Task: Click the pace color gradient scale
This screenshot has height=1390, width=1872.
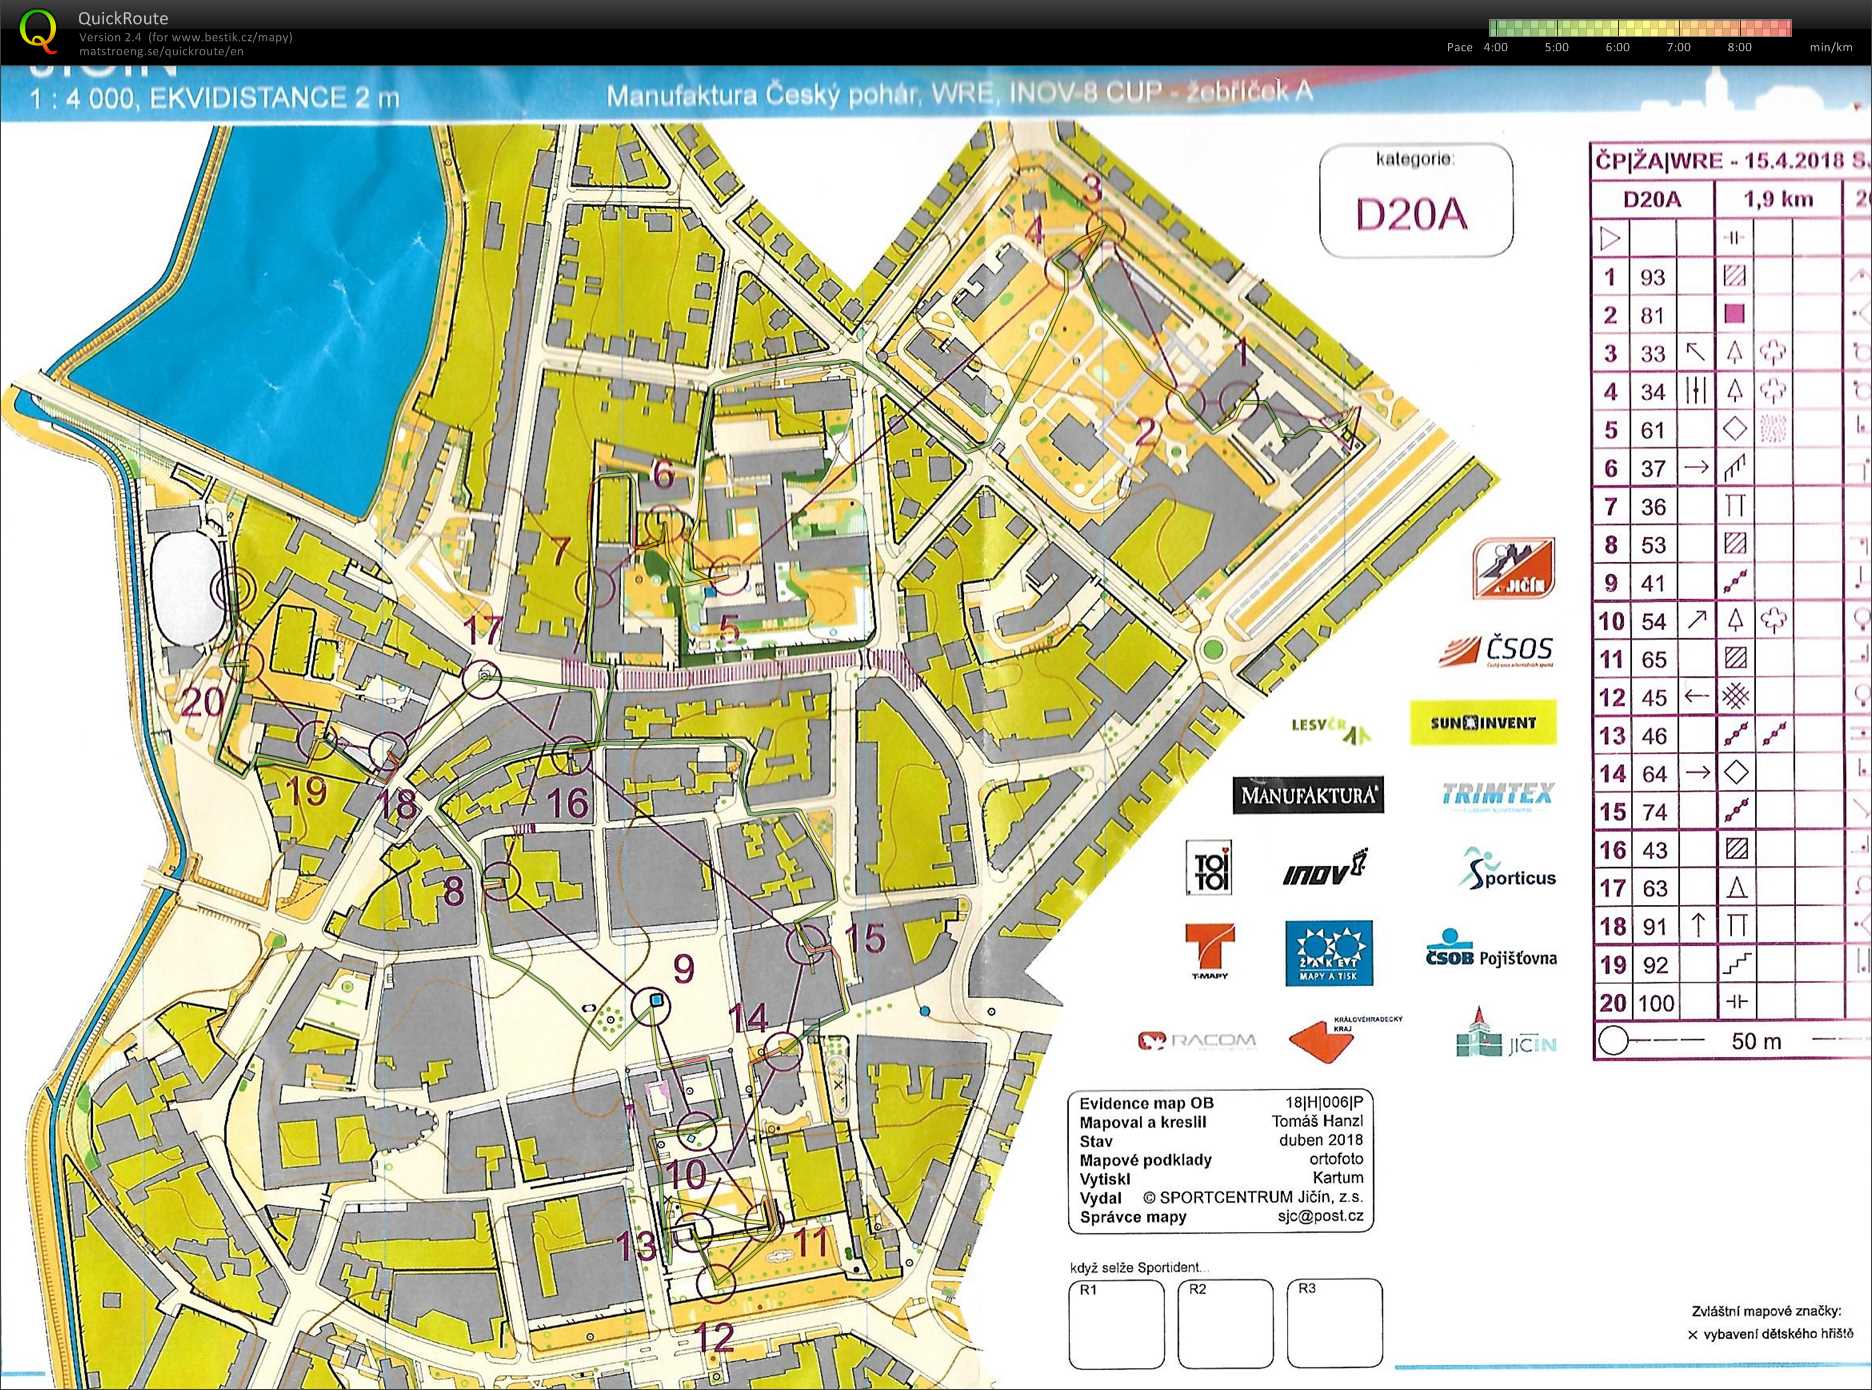Action: 1639,28
